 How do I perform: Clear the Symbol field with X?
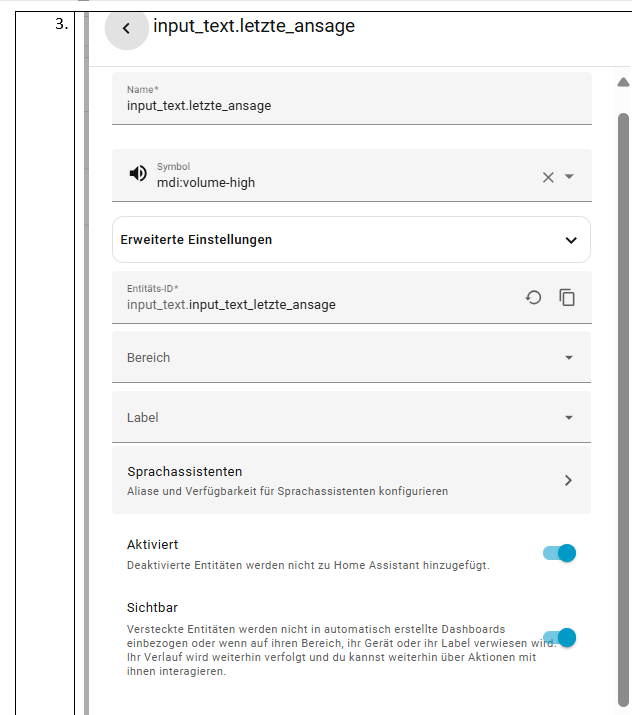click(x=548, y=177)
